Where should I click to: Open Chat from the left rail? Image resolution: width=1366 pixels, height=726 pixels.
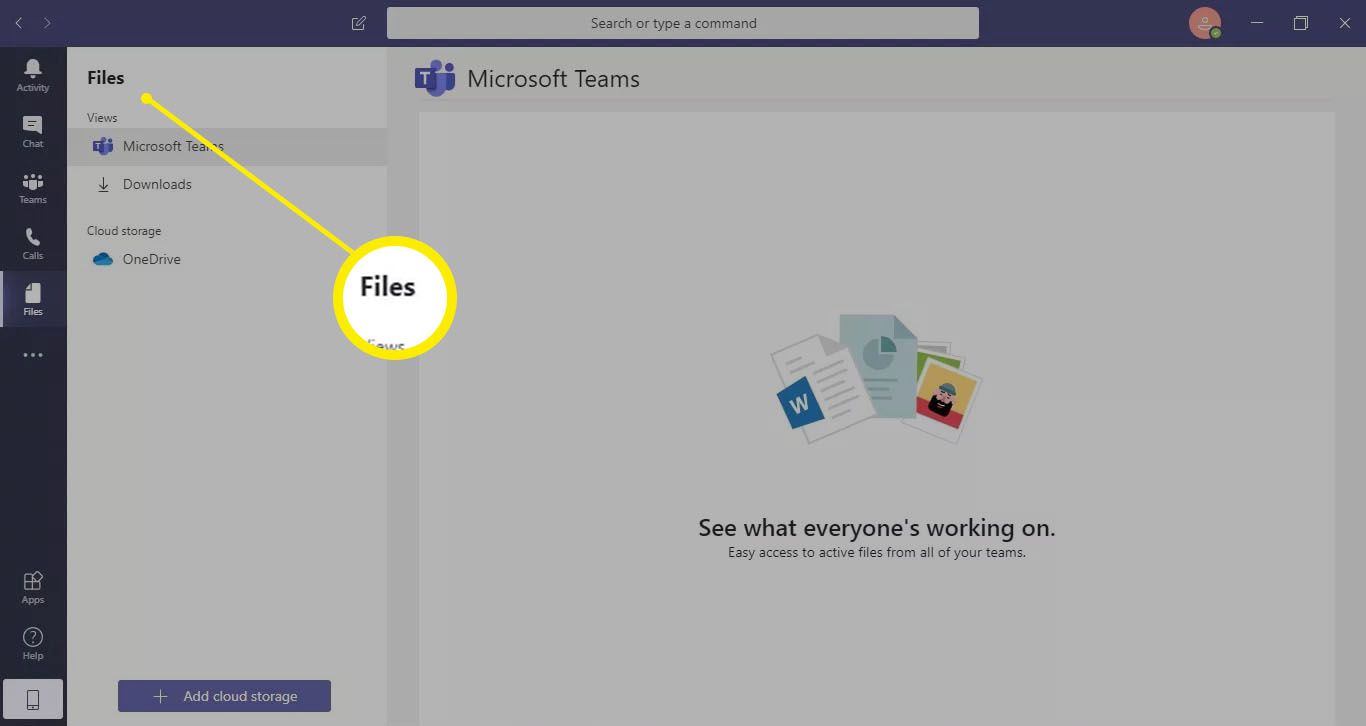(33, 131)
